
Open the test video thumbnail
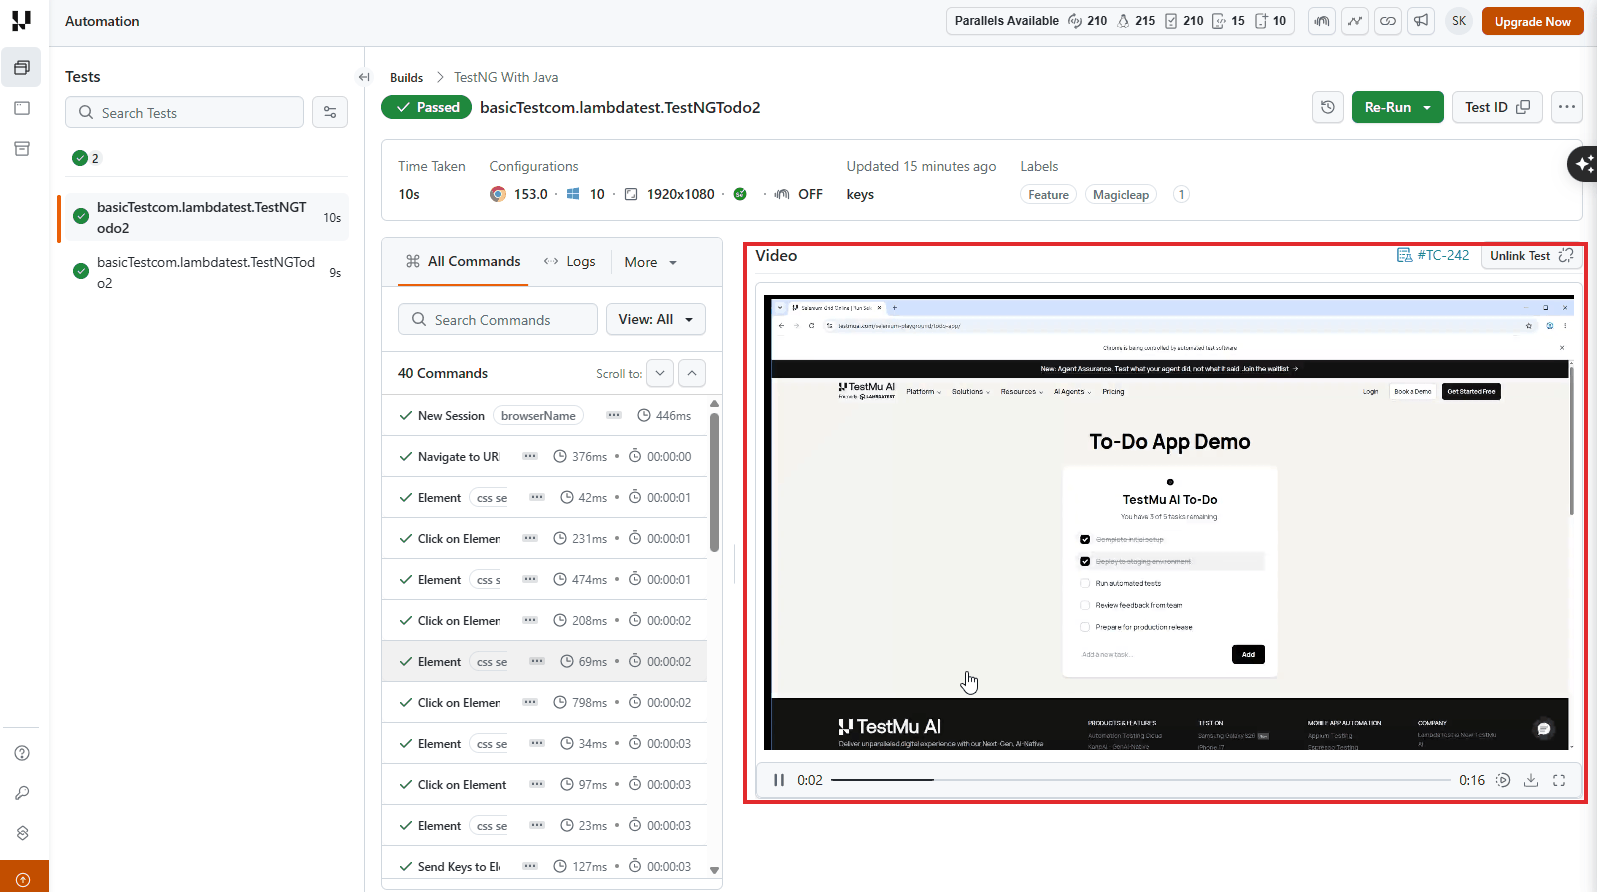point(1169,522)
